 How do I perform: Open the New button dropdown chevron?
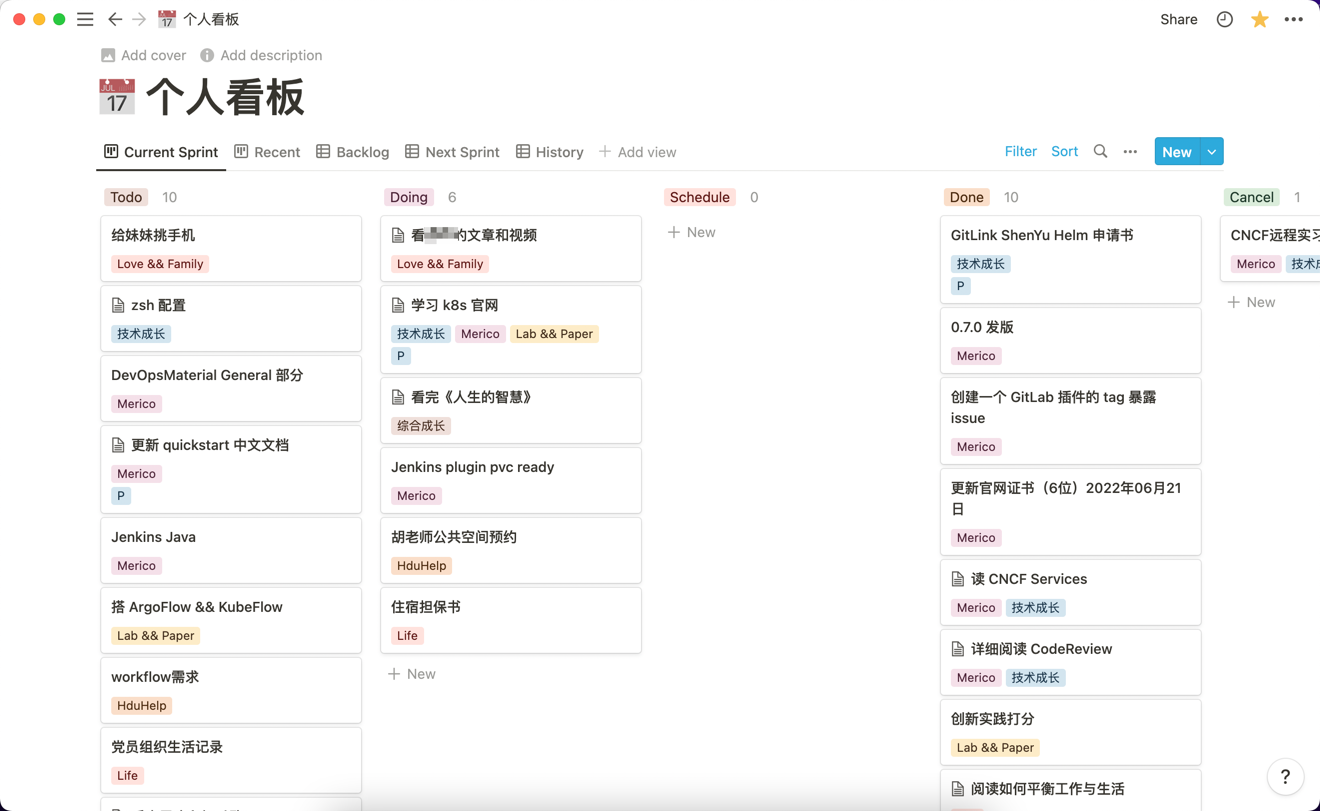coord(1209,151)
